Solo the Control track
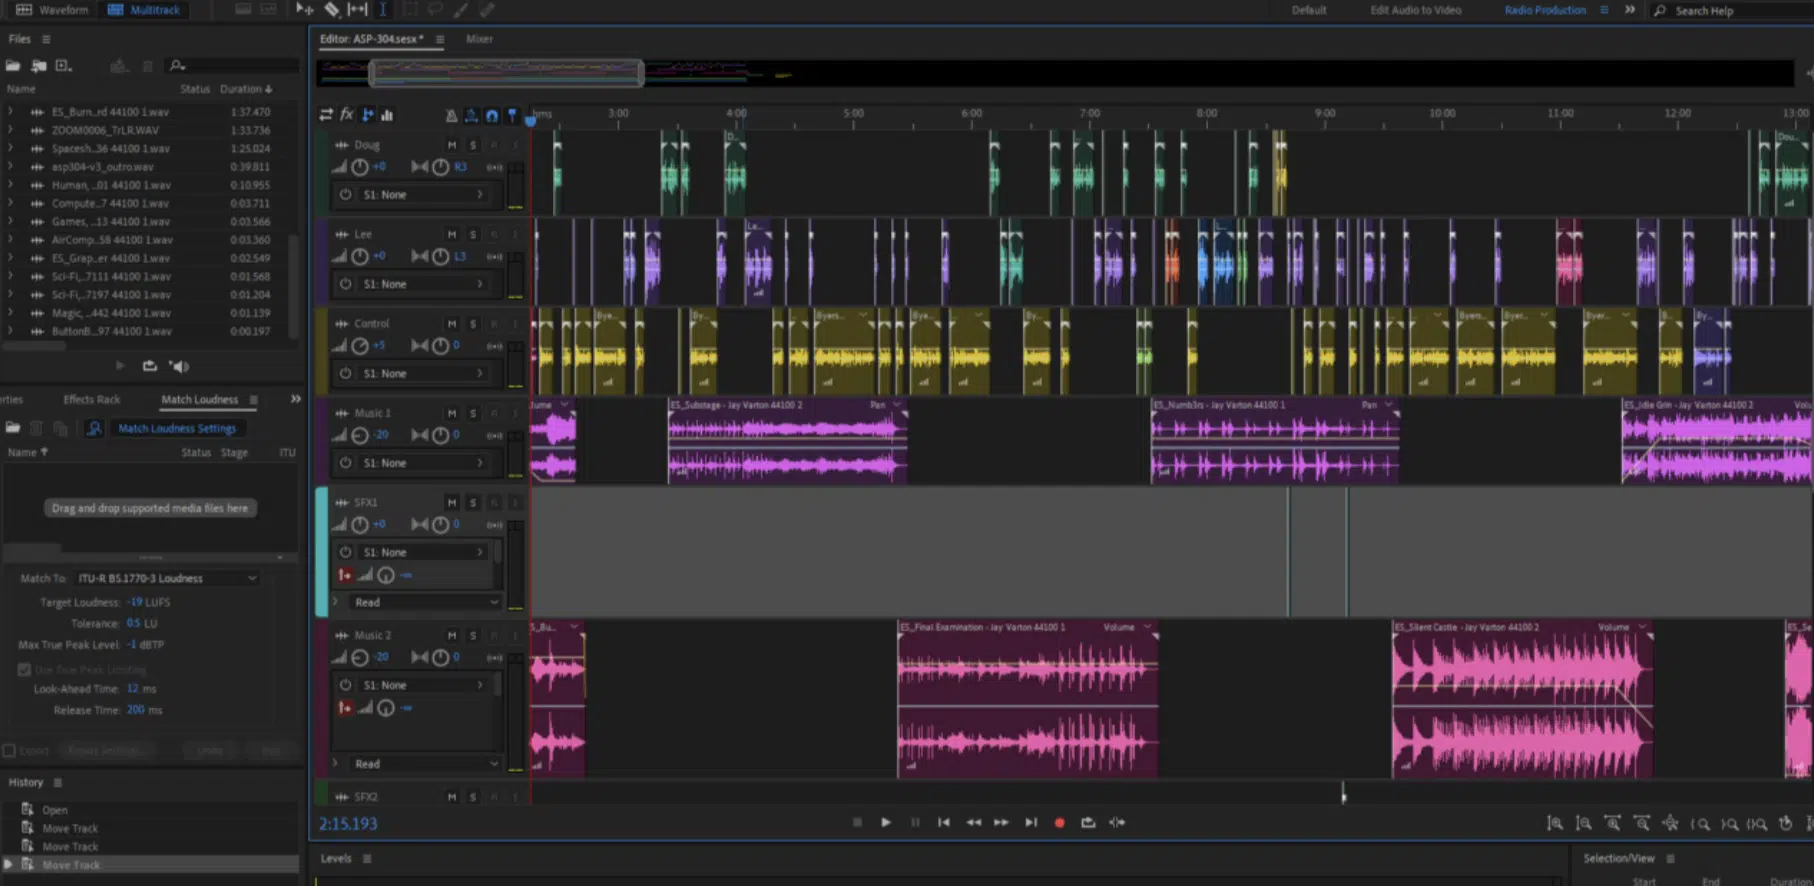 [473, 324]
